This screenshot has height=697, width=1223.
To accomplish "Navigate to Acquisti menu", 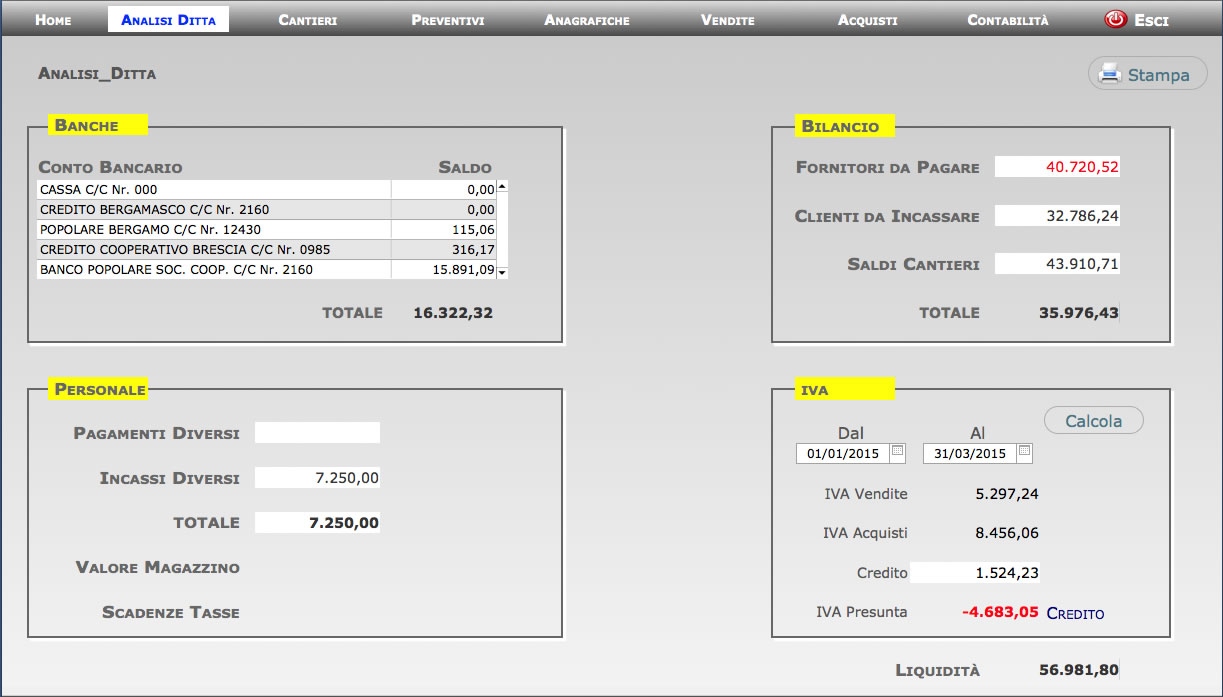I will 867,20.
